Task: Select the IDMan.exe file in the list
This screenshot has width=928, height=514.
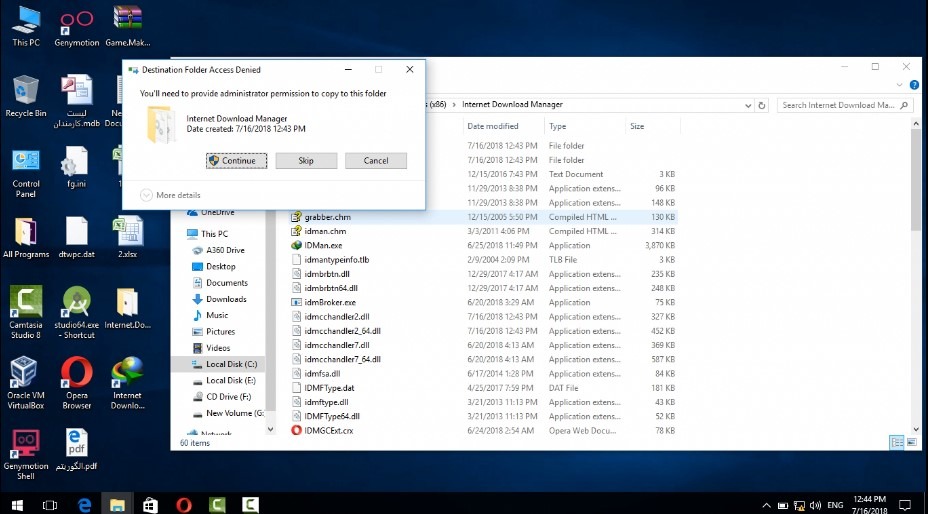Action: (x=323, y=245)
